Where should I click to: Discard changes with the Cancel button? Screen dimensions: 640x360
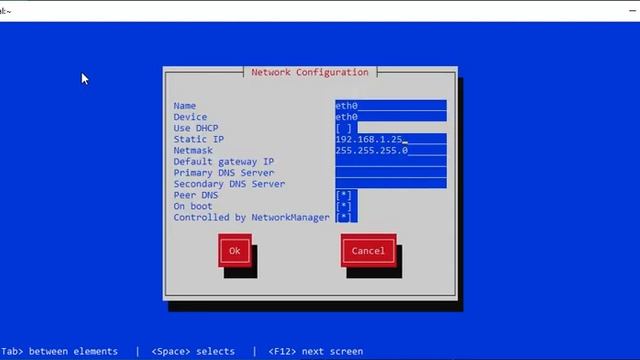(369, 251)
